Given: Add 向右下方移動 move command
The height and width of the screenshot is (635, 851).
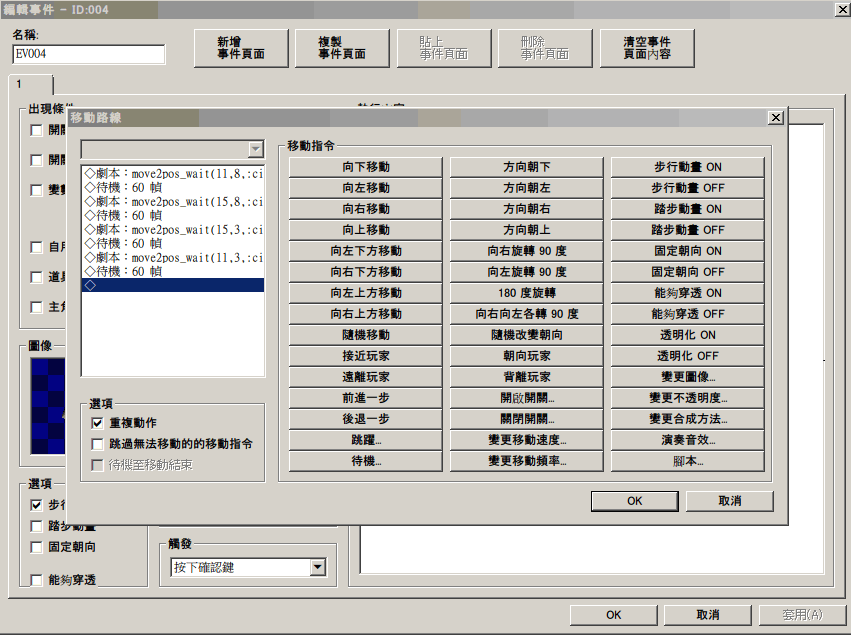Looking at the screenshot, I should tap(366, 272).
